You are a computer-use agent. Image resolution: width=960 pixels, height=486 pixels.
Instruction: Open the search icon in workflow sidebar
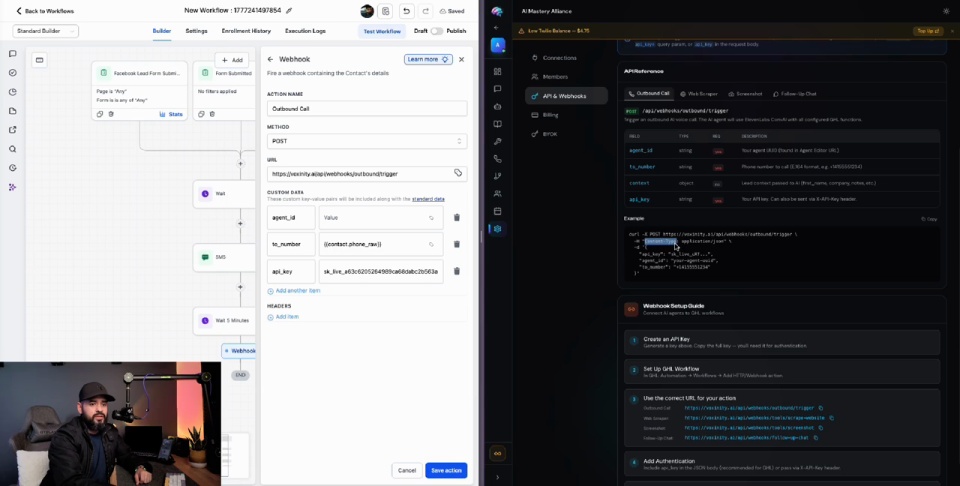pos(12,149)
